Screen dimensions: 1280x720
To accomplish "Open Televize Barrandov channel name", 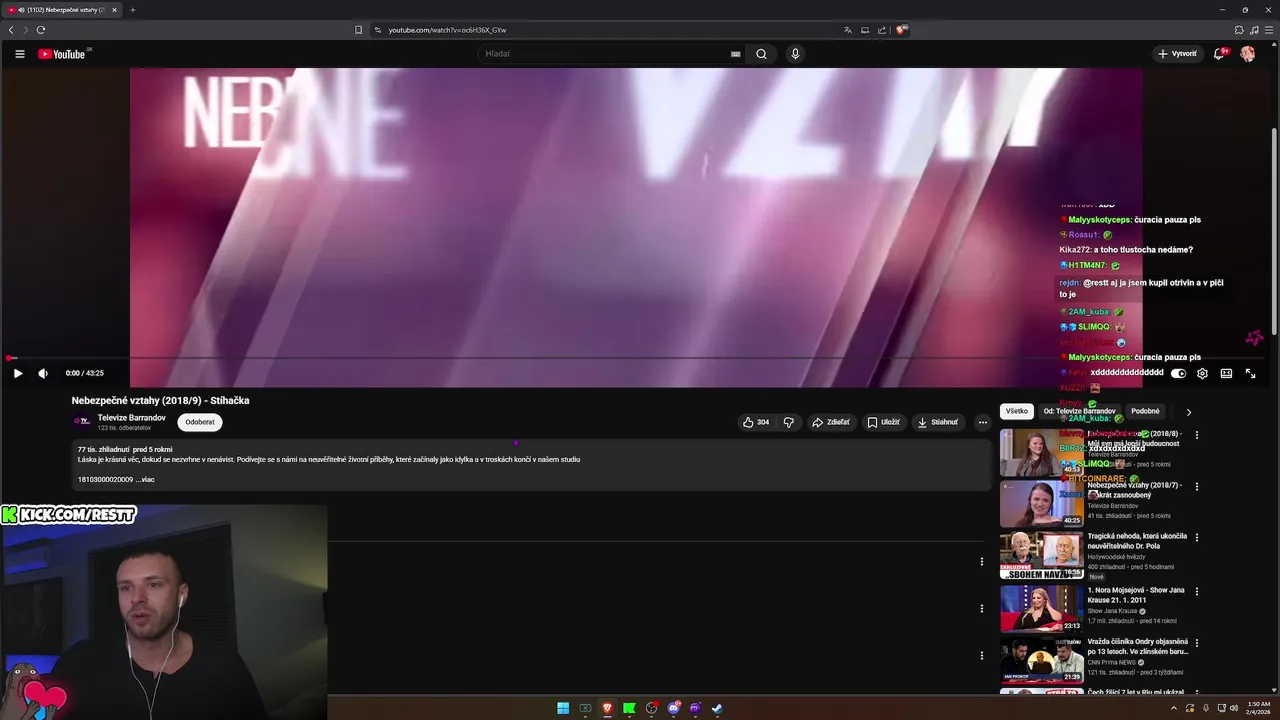I will [131, 418].
